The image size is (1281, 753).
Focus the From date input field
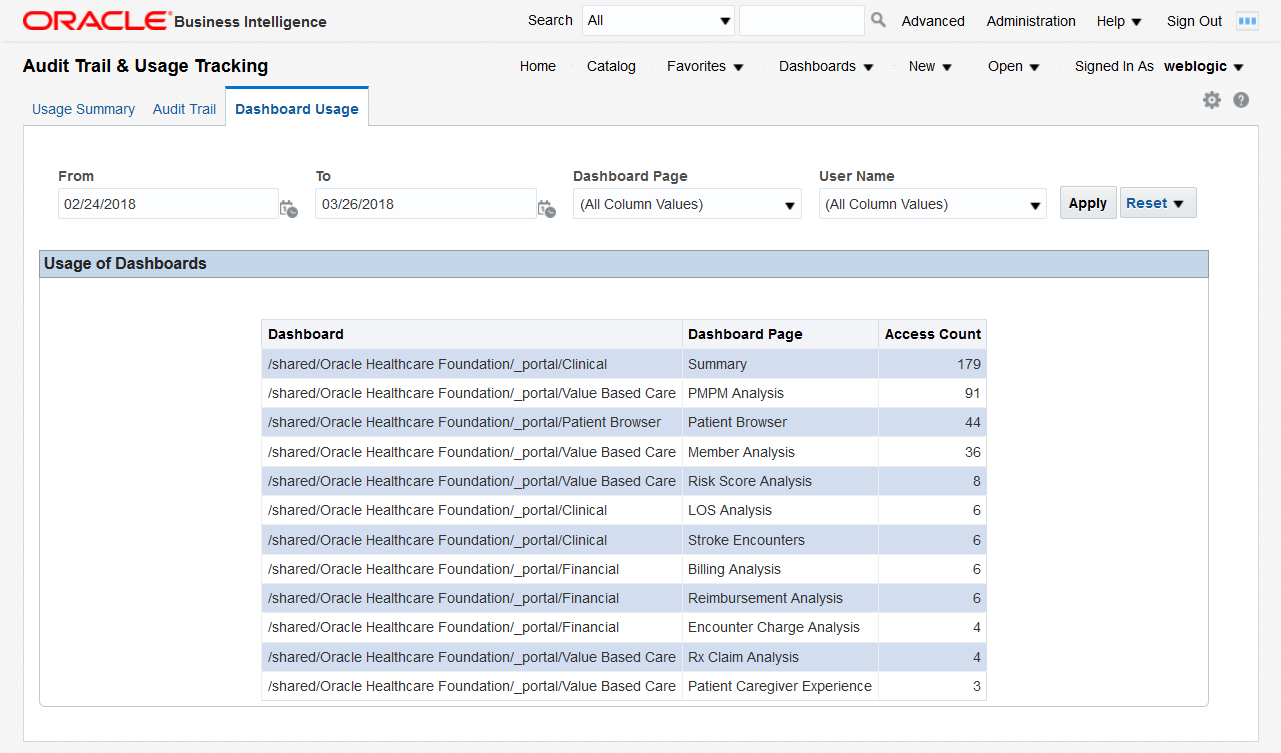click(167, 204)
